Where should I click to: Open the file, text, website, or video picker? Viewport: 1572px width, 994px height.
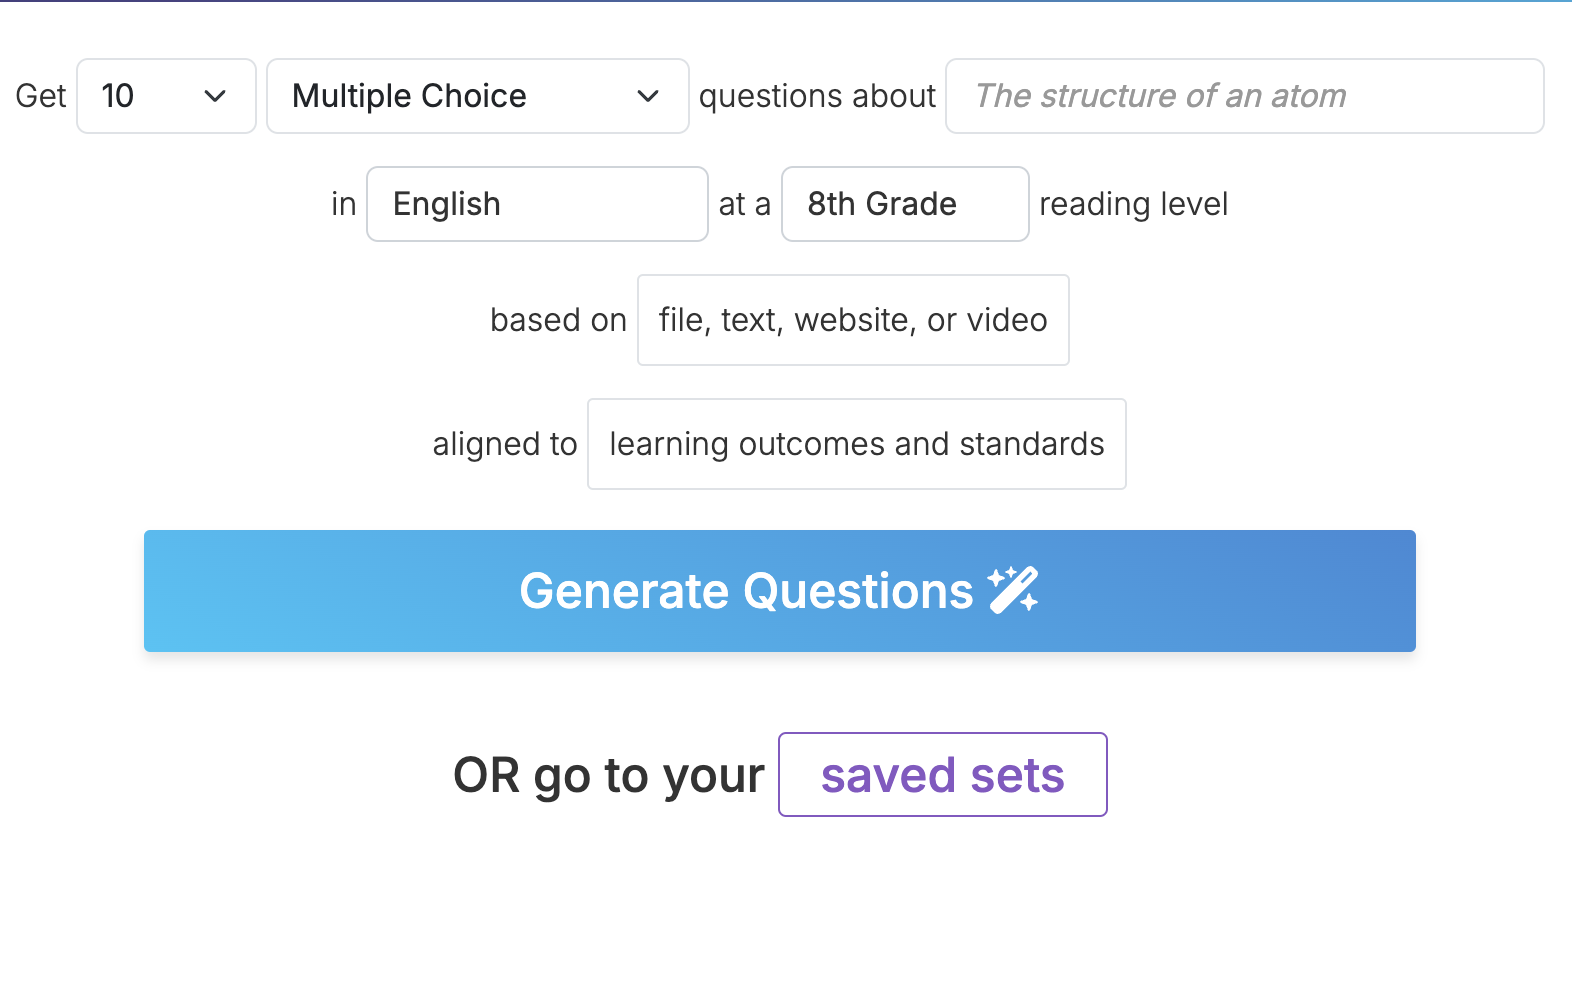[x=852, y=320]
